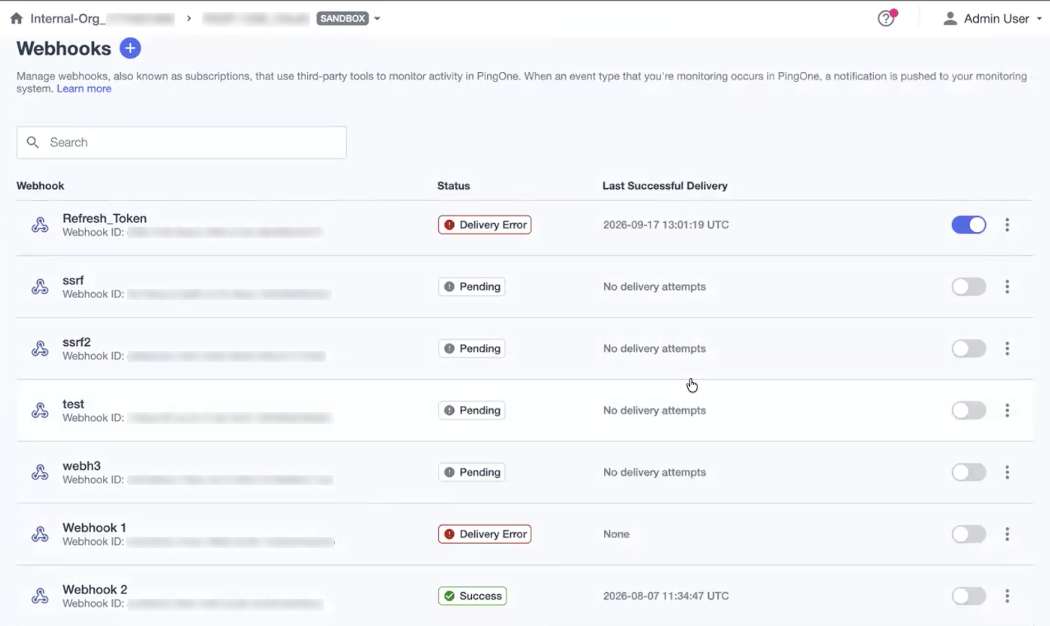The height and width of the screenshot is (626, 1050).
Task: Expand the Admin User dropdown arrow
Action: coord(1039,19)
